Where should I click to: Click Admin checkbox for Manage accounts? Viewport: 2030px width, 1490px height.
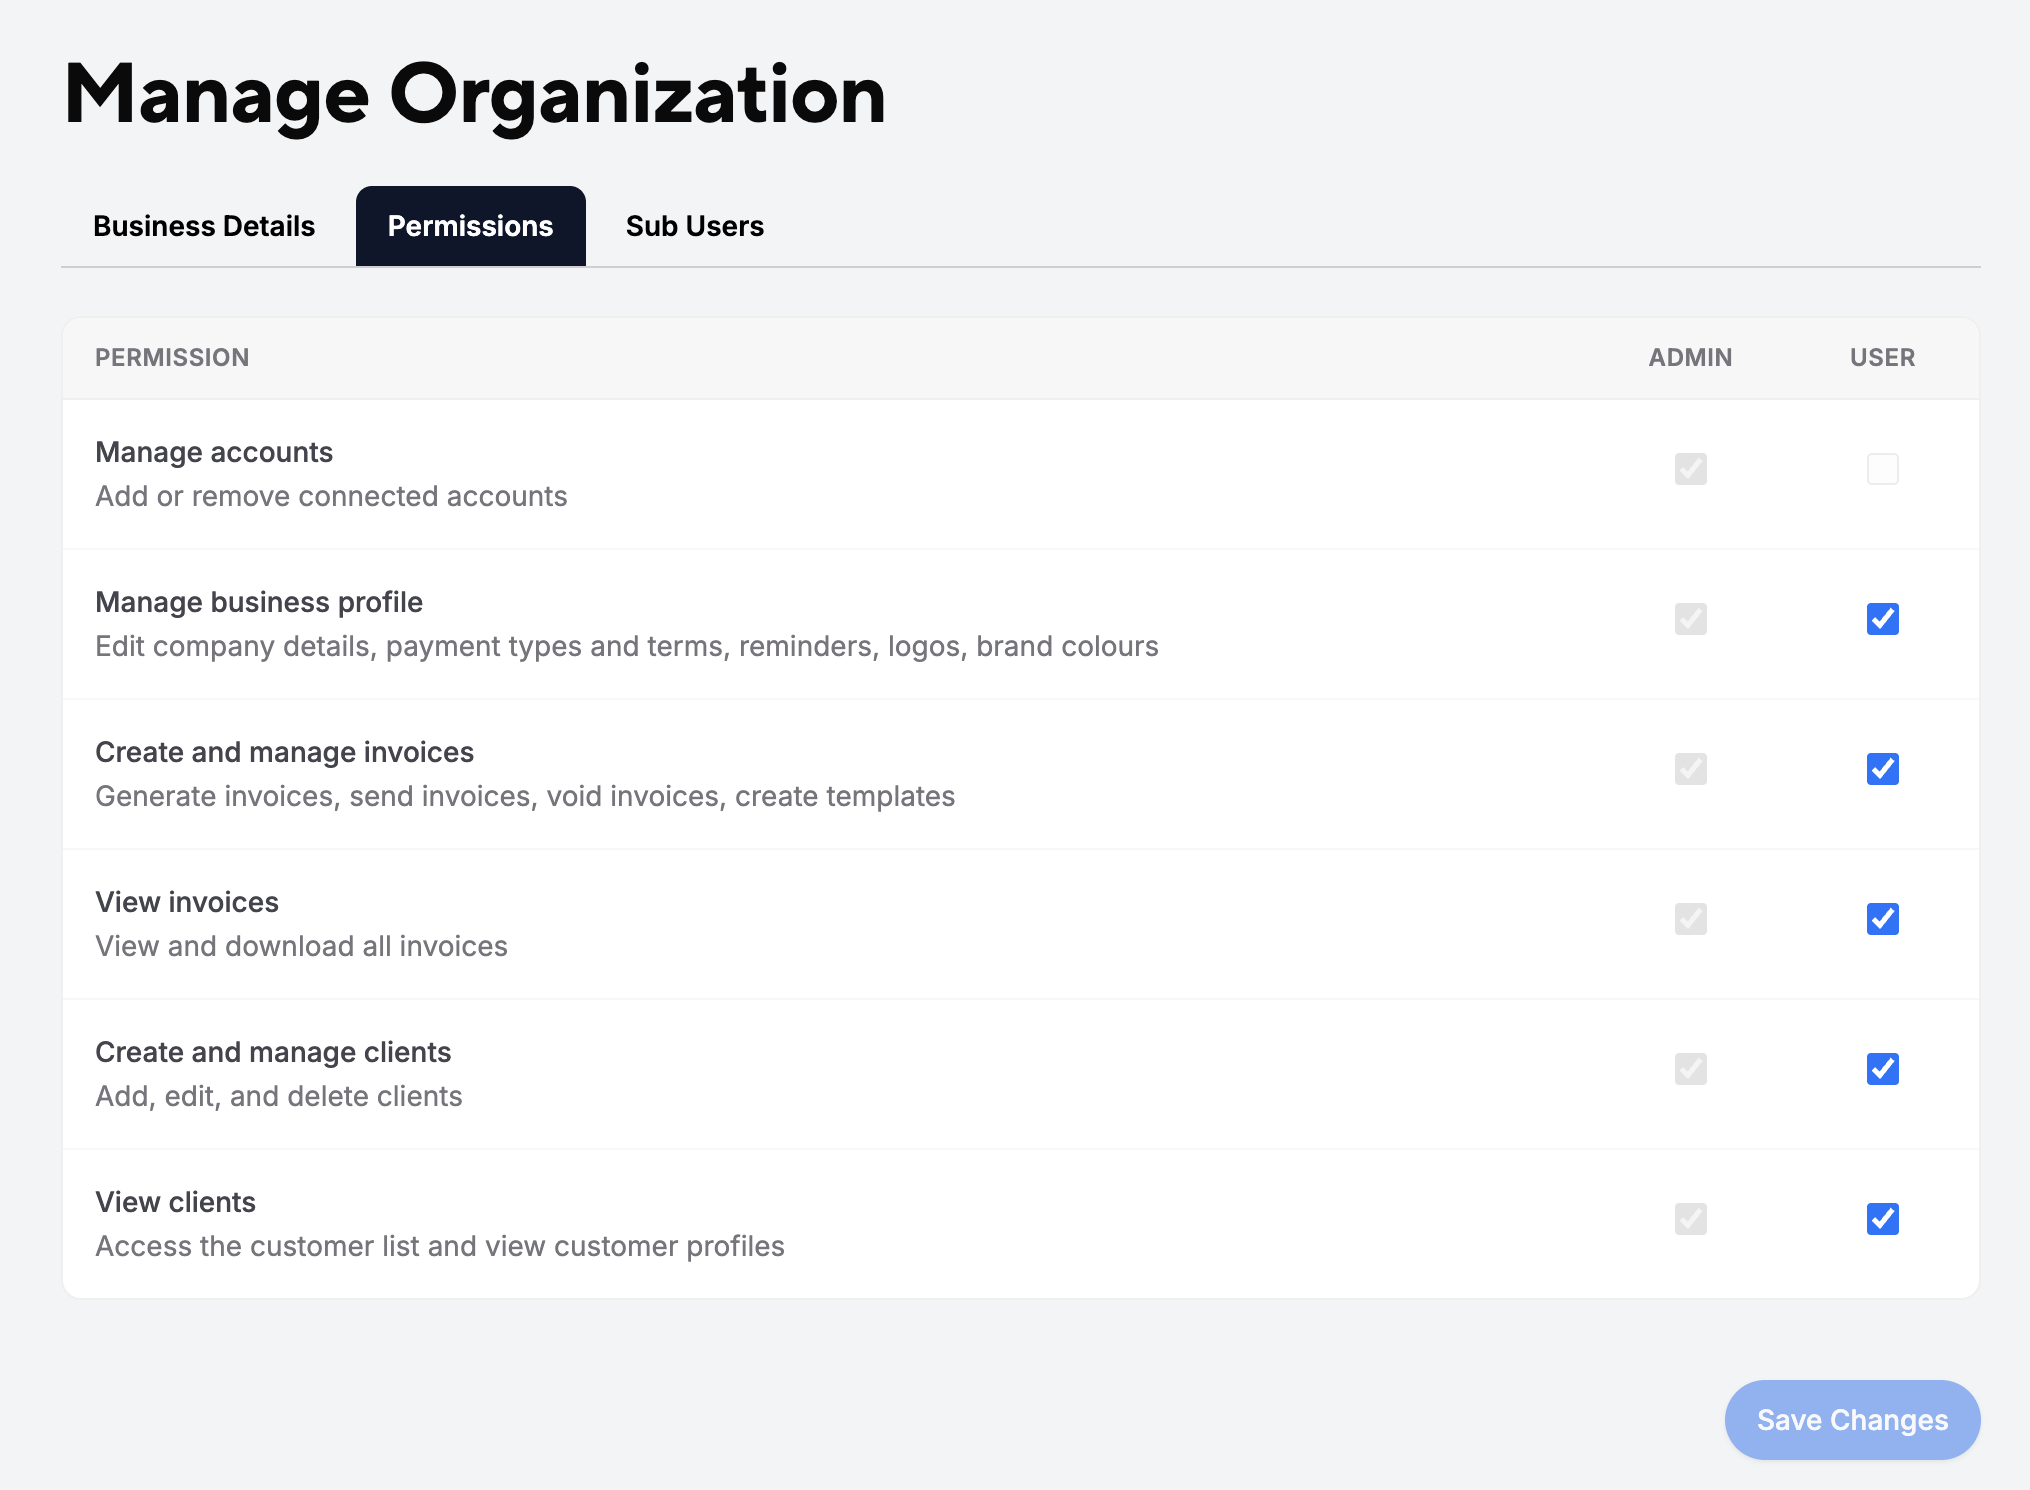coord(1690,469)
